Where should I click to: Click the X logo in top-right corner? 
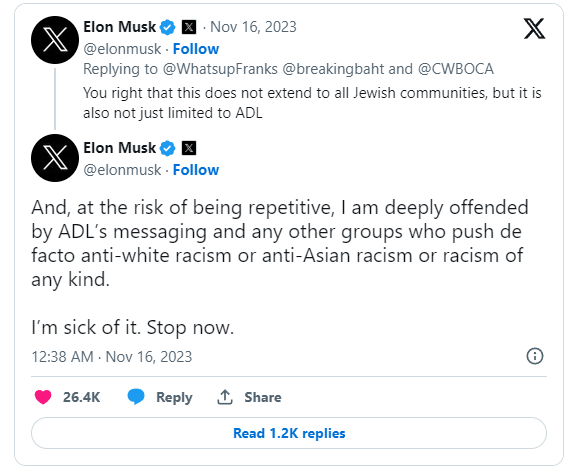(534, 28)
